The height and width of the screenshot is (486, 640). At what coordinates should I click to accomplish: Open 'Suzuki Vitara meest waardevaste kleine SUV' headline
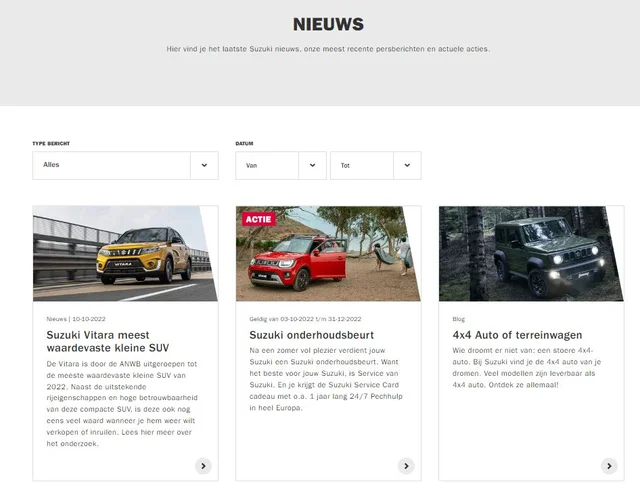coord(108,341)
